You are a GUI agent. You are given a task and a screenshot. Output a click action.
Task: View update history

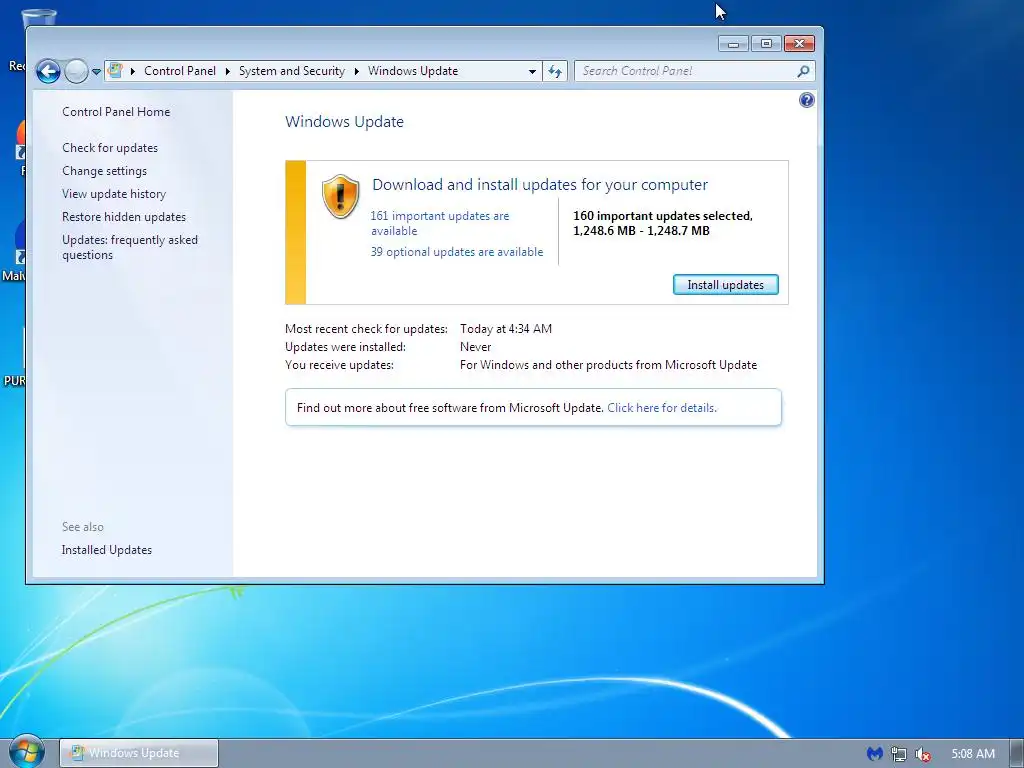click(x=114, y=194)
